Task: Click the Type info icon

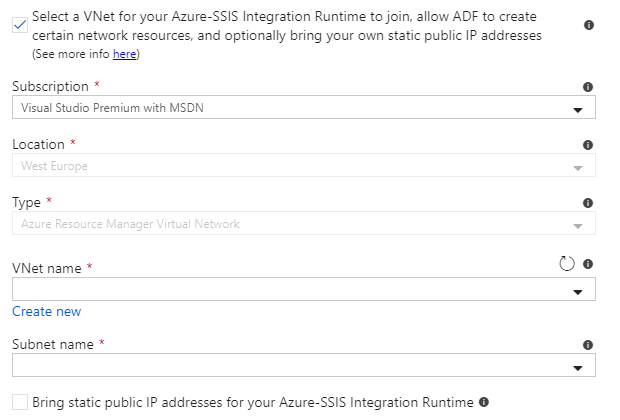Action: [x=588, y=203]
